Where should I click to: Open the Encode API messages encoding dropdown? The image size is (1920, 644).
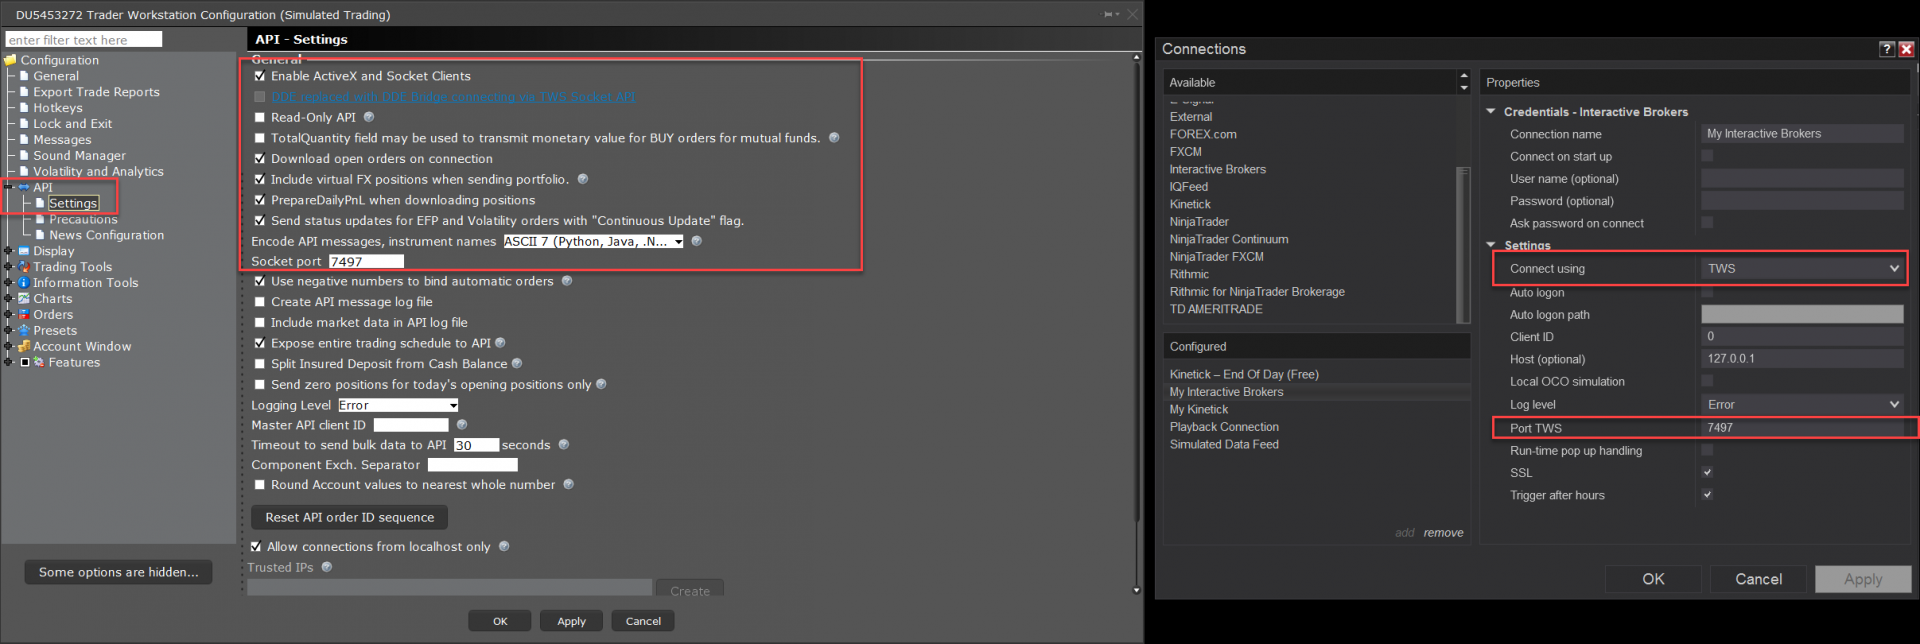click(593, 241)
